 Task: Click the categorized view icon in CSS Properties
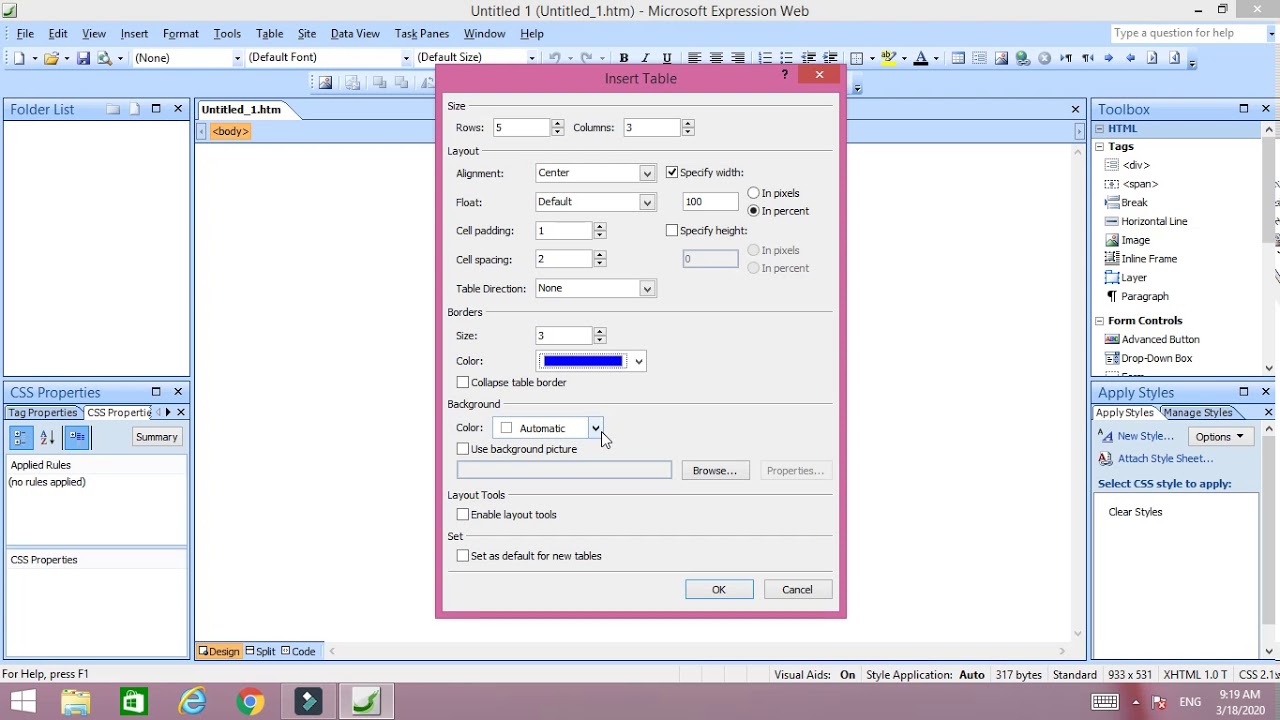pos(21,437)
